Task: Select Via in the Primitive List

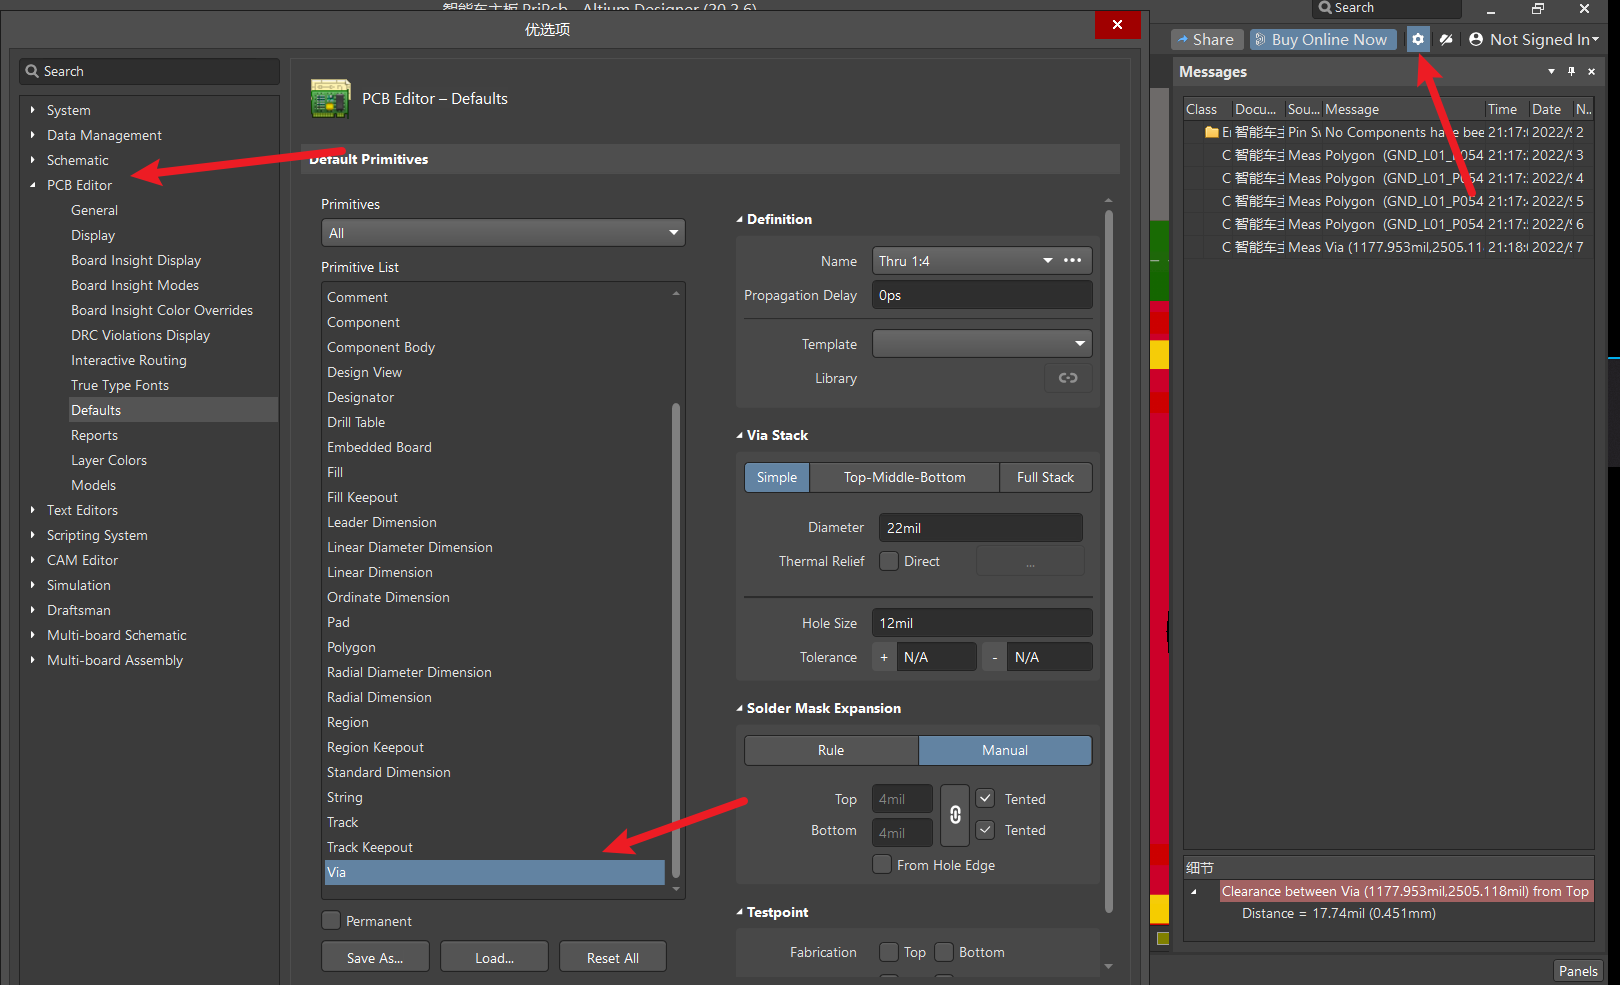Action: (x=495, y=872)
